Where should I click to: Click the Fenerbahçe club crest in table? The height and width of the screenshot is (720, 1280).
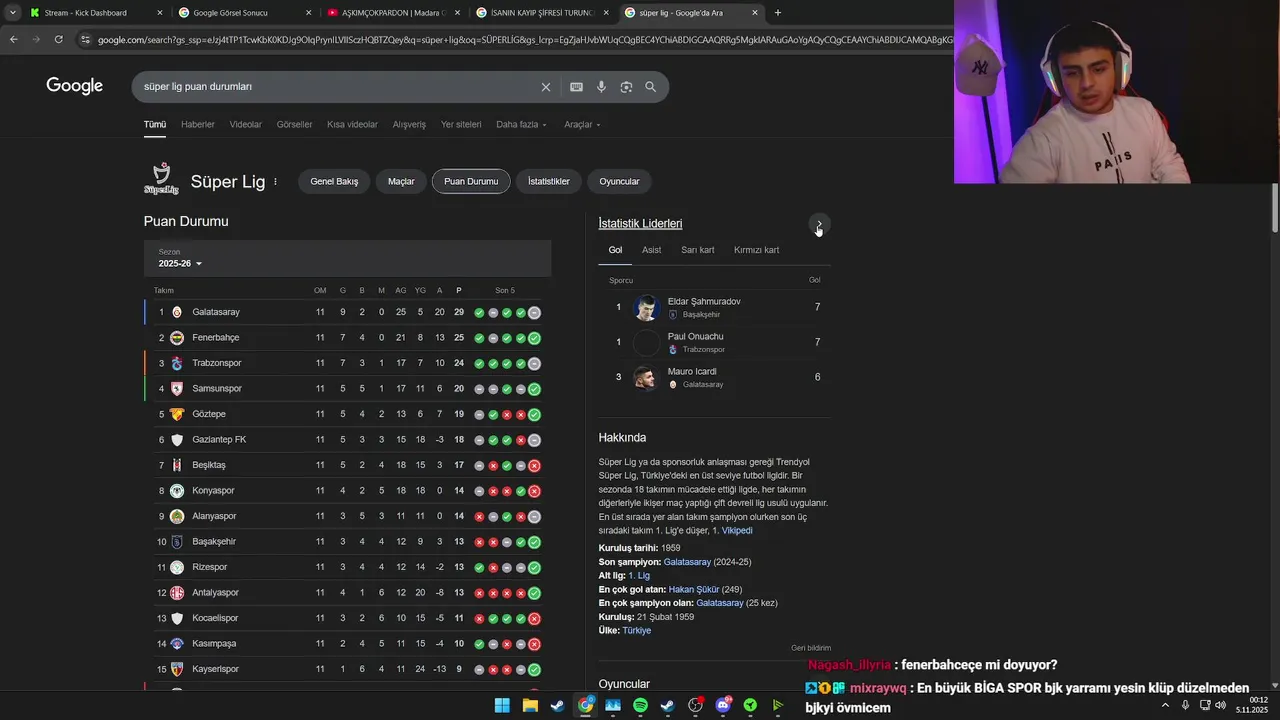click(177, 338)
